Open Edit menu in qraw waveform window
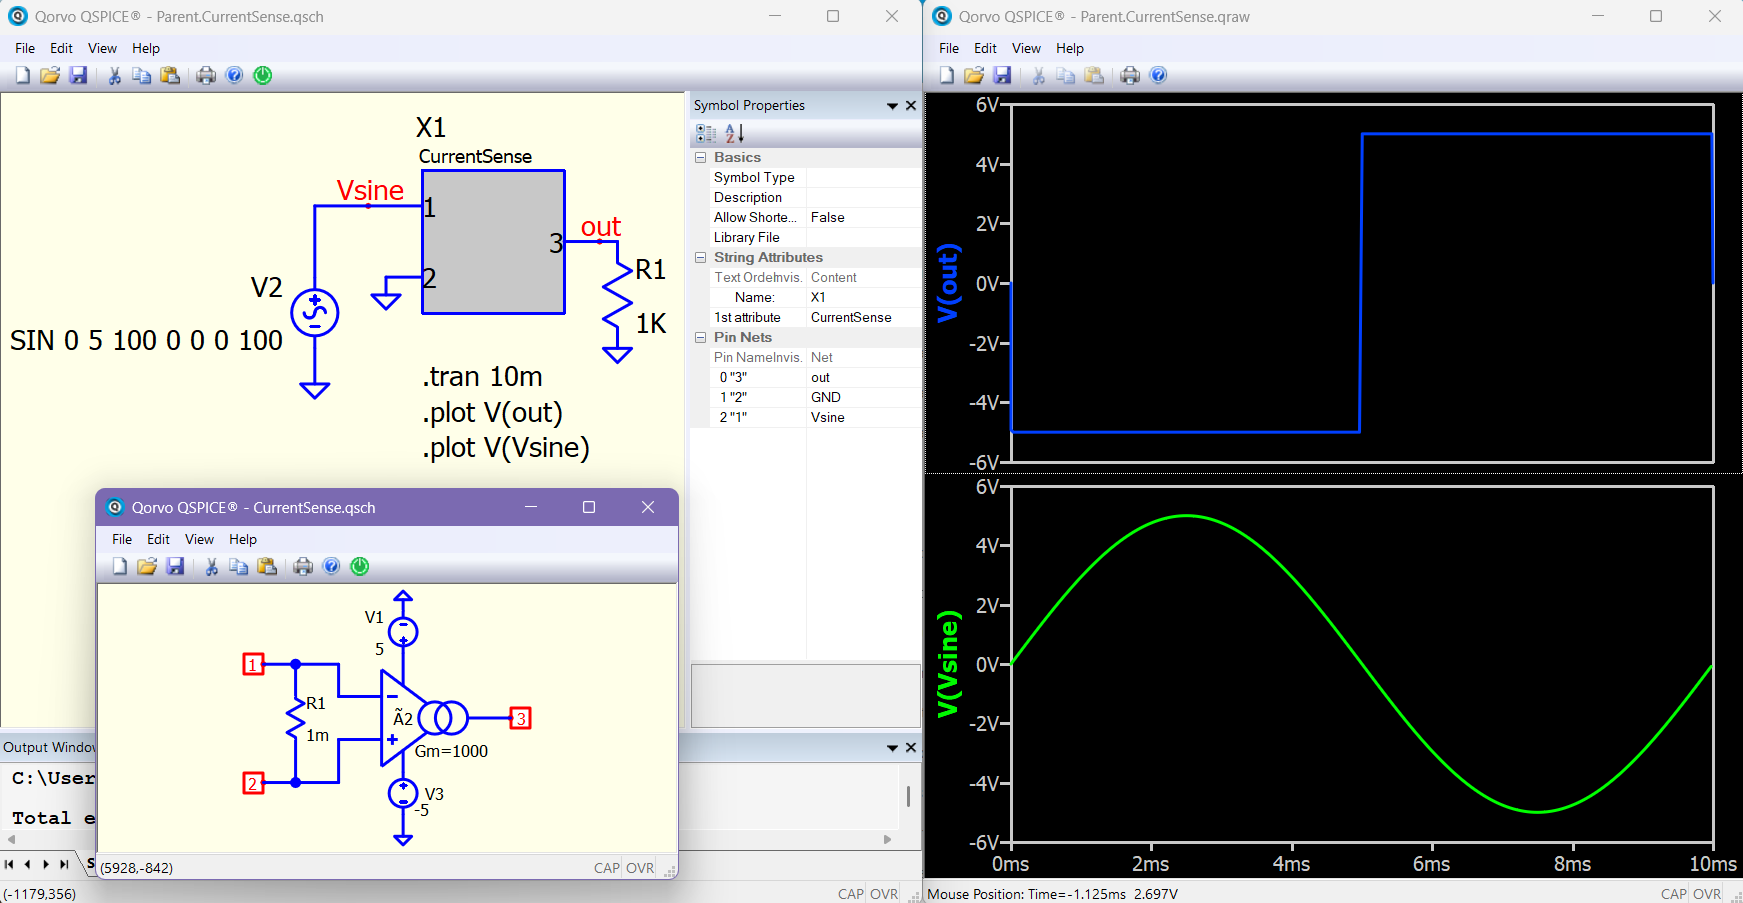The width and height of the screenshot is (1743, 903). 985,48
